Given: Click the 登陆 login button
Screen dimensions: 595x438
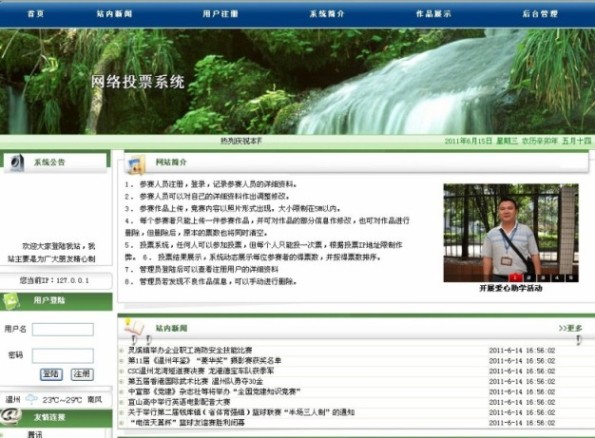Looking at the screenshot, I should pos(51,374).
